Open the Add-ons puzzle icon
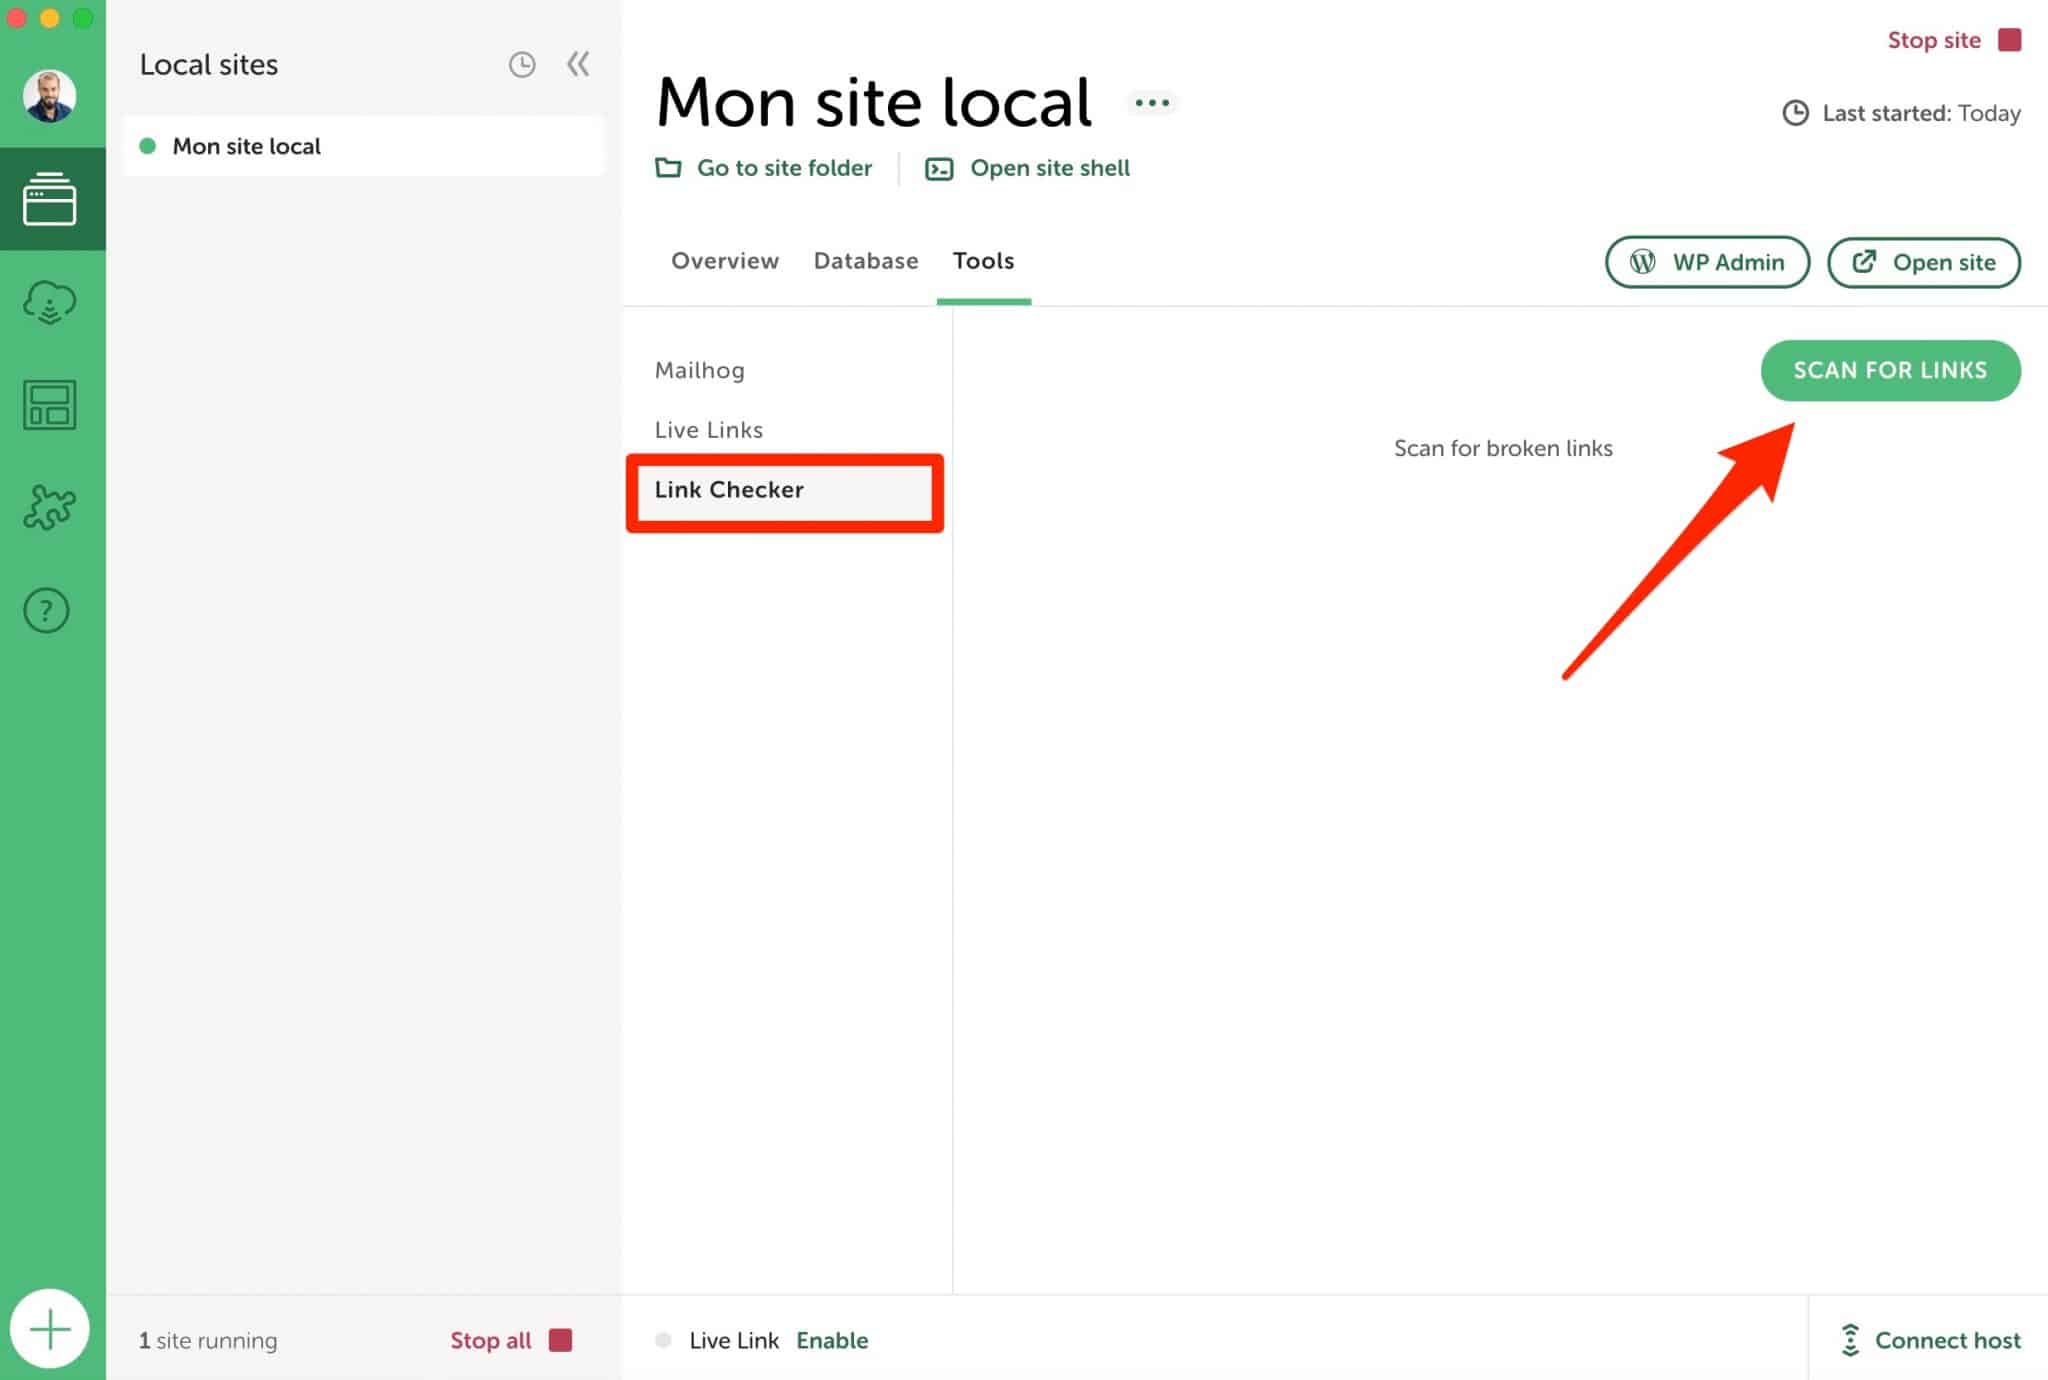 (50, 508)
